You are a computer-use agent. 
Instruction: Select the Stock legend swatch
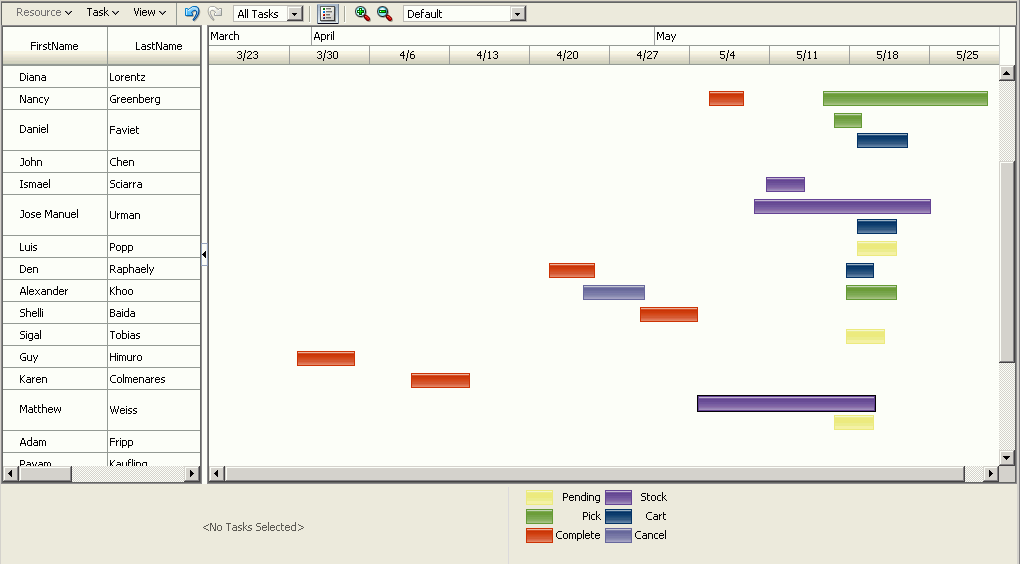(619, 498)
